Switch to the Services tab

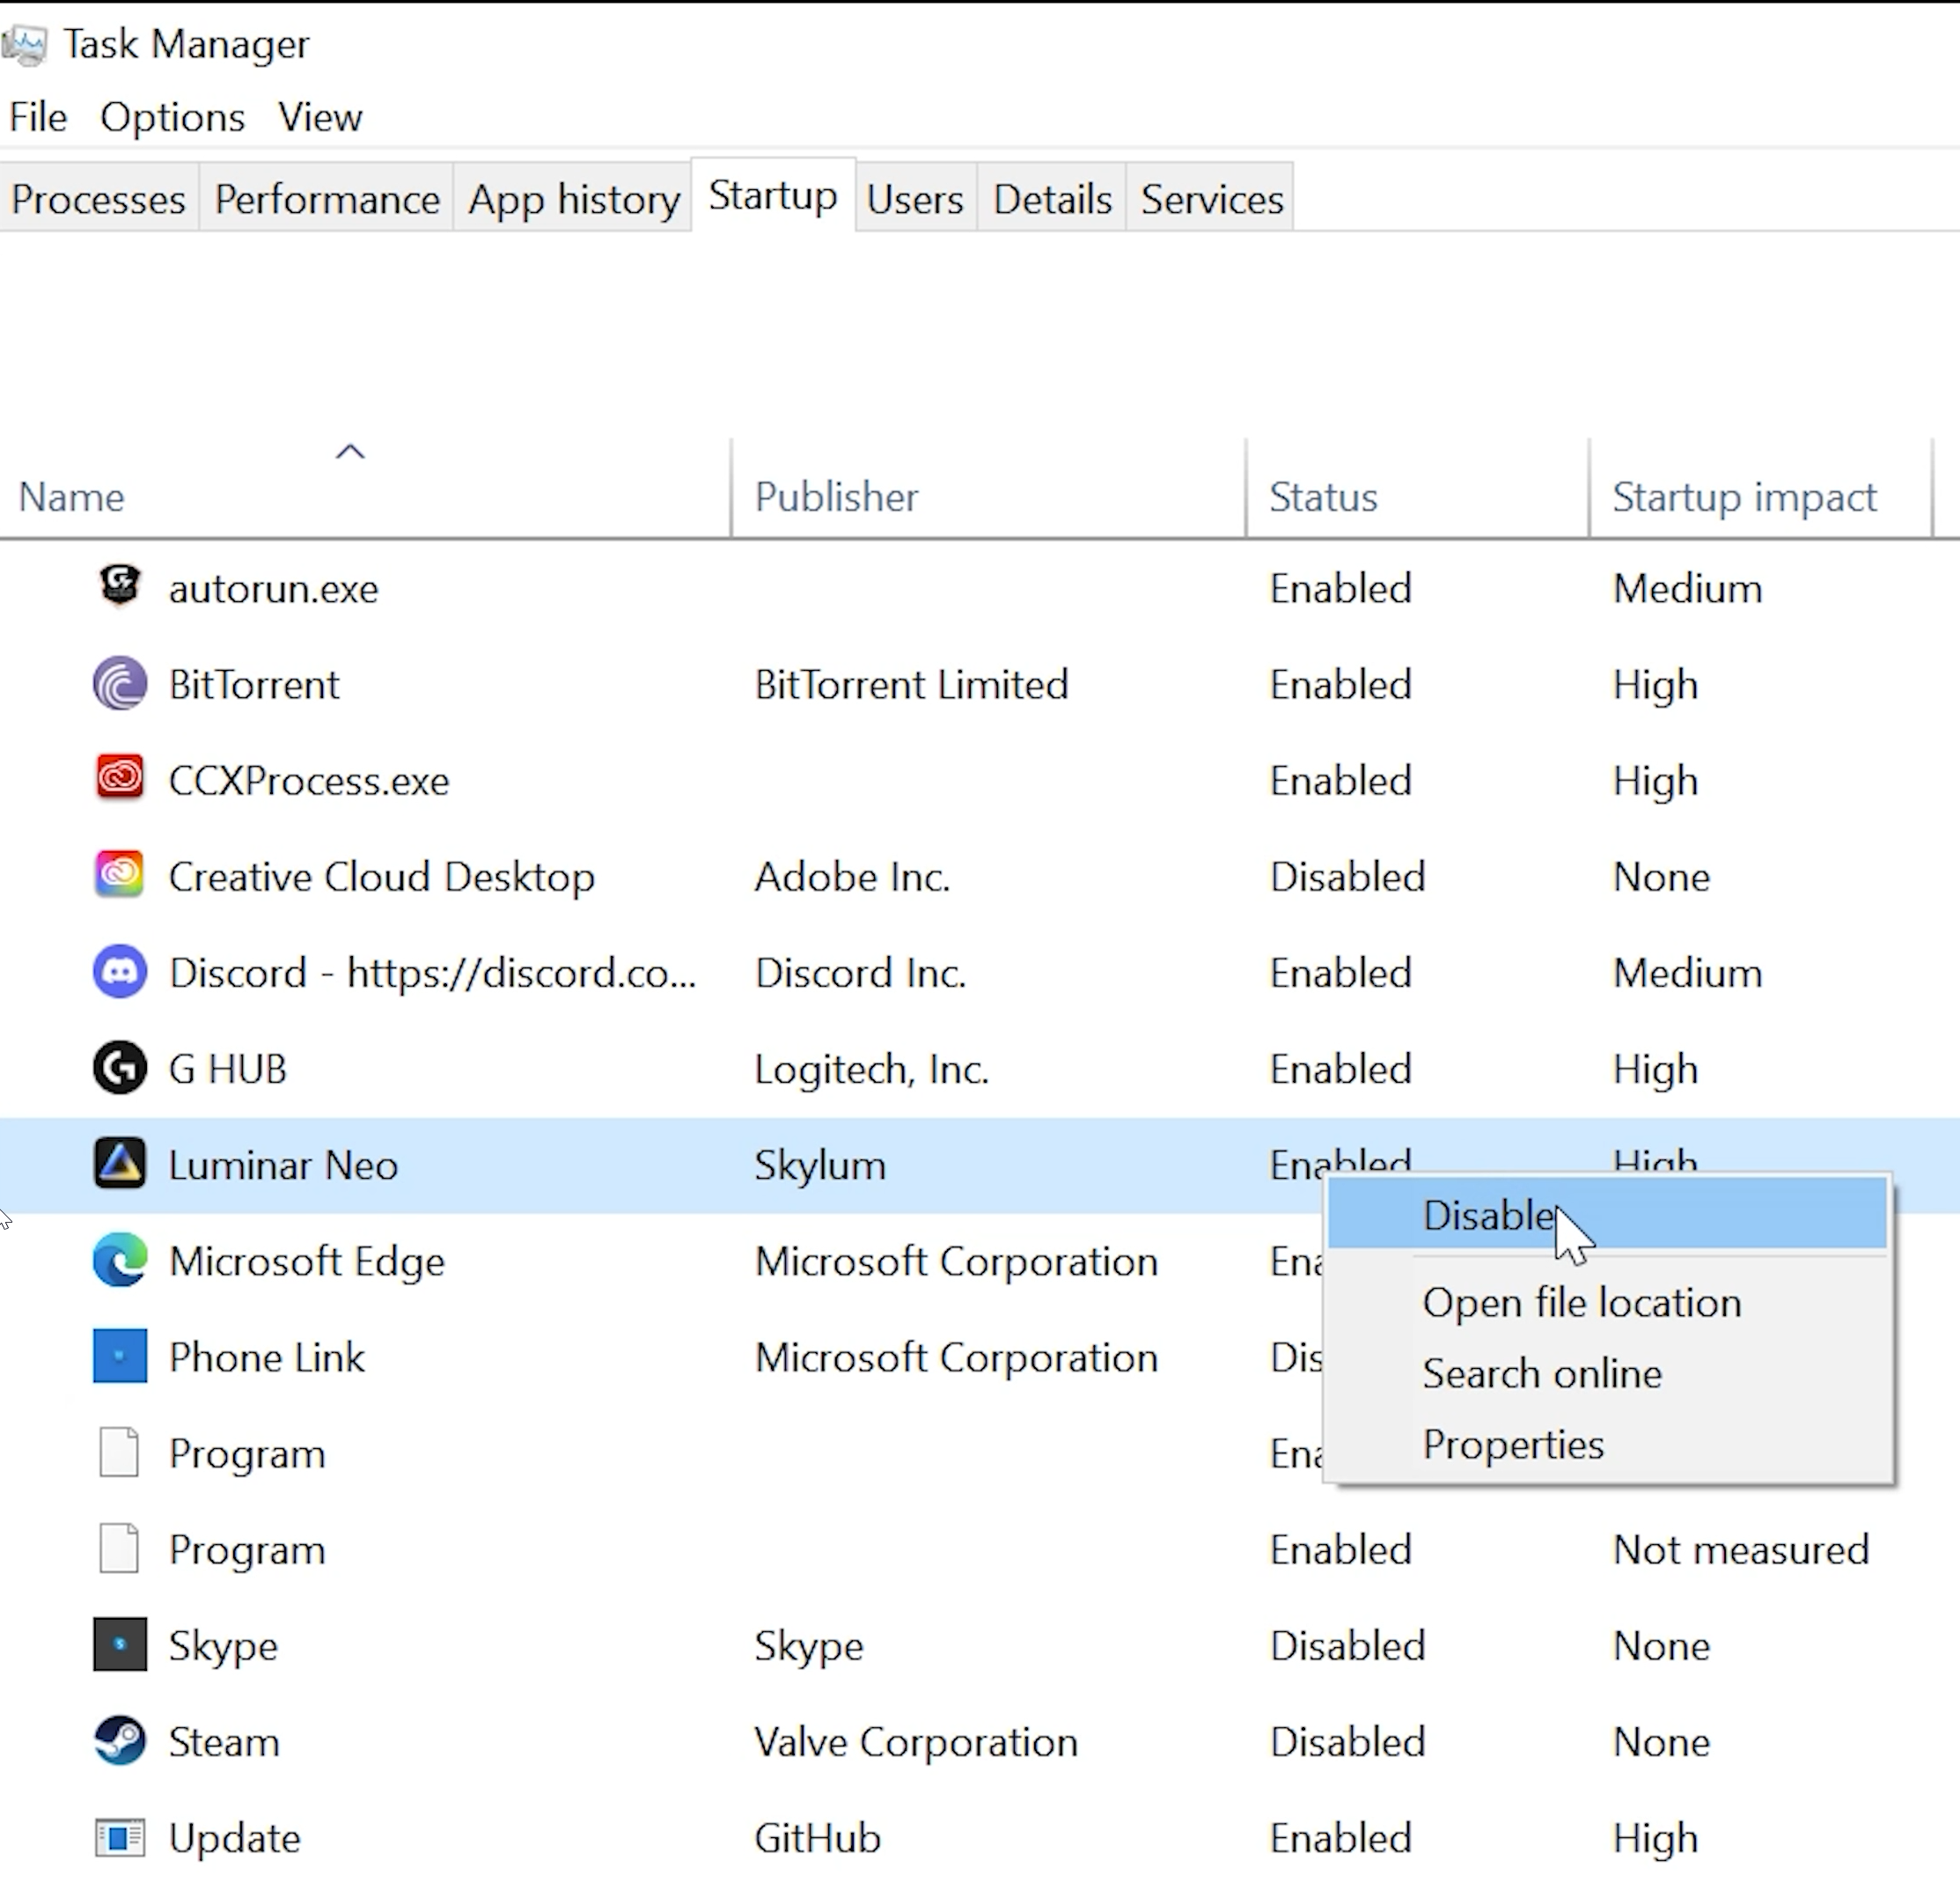[1212, 199]
